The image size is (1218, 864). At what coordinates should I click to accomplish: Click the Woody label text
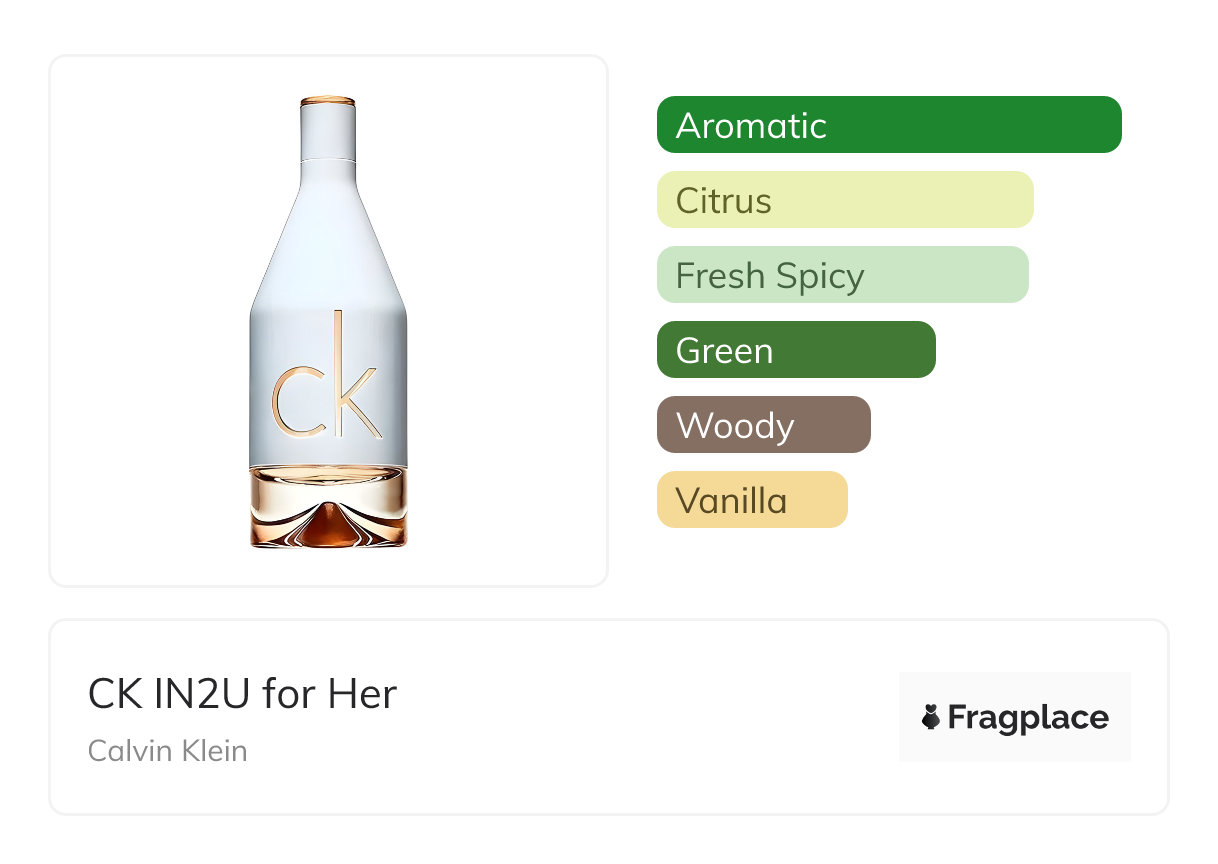point(735,426)
